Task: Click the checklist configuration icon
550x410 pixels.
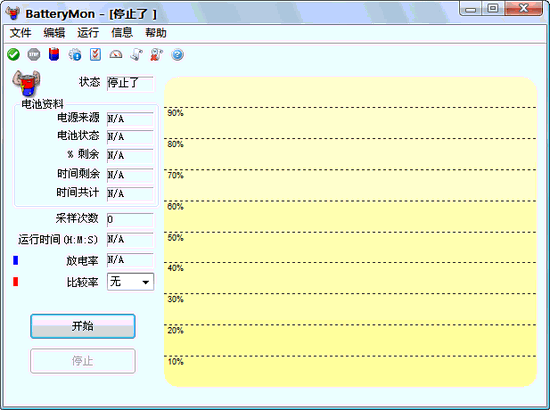Action: coord(95,54)
